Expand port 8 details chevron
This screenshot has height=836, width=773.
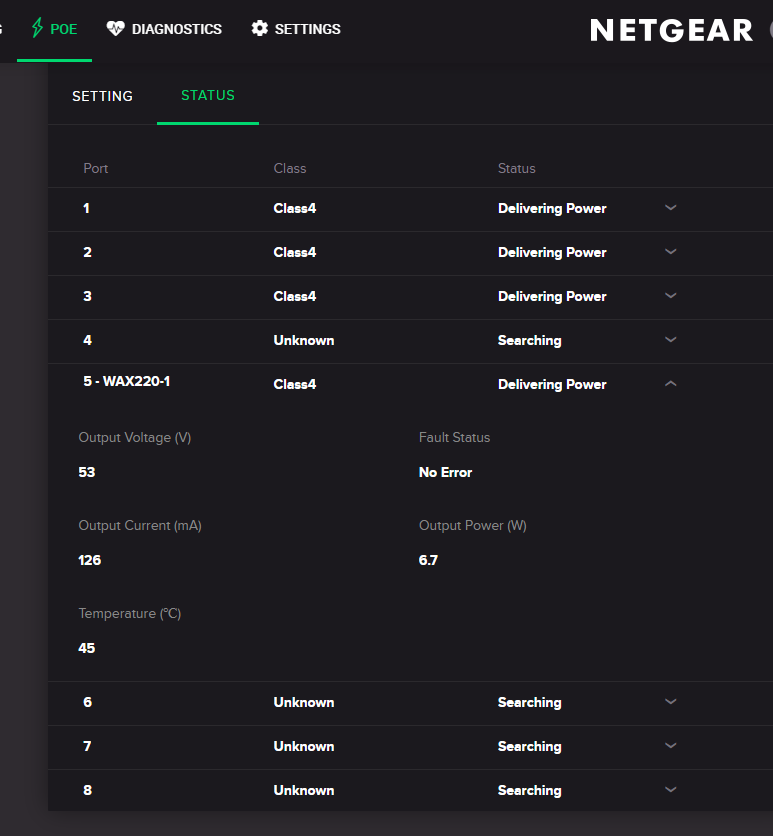pos(671,790)
